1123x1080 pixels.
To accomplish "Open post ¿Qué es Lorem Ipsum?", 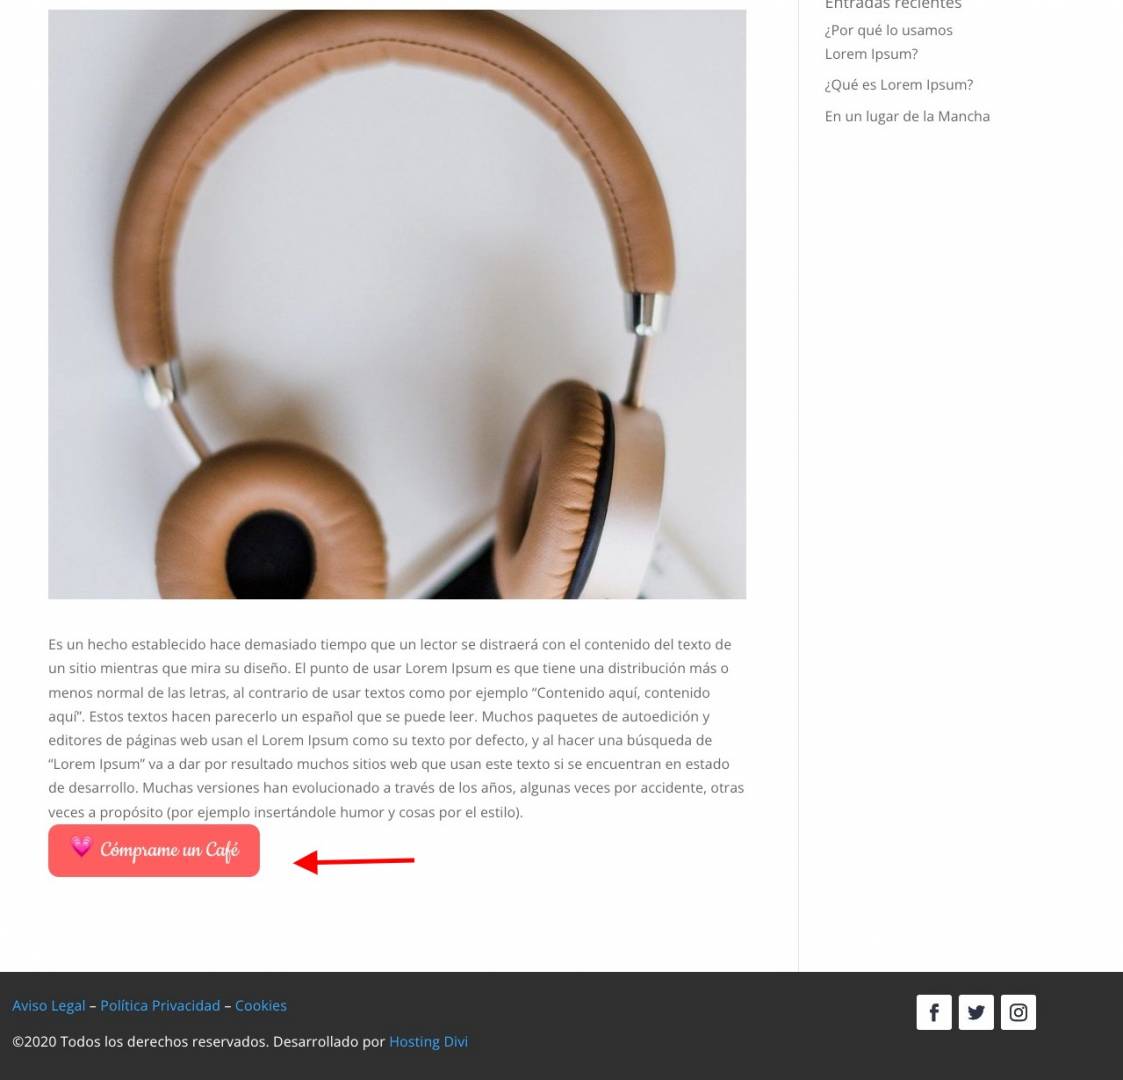I will [899, 85].
